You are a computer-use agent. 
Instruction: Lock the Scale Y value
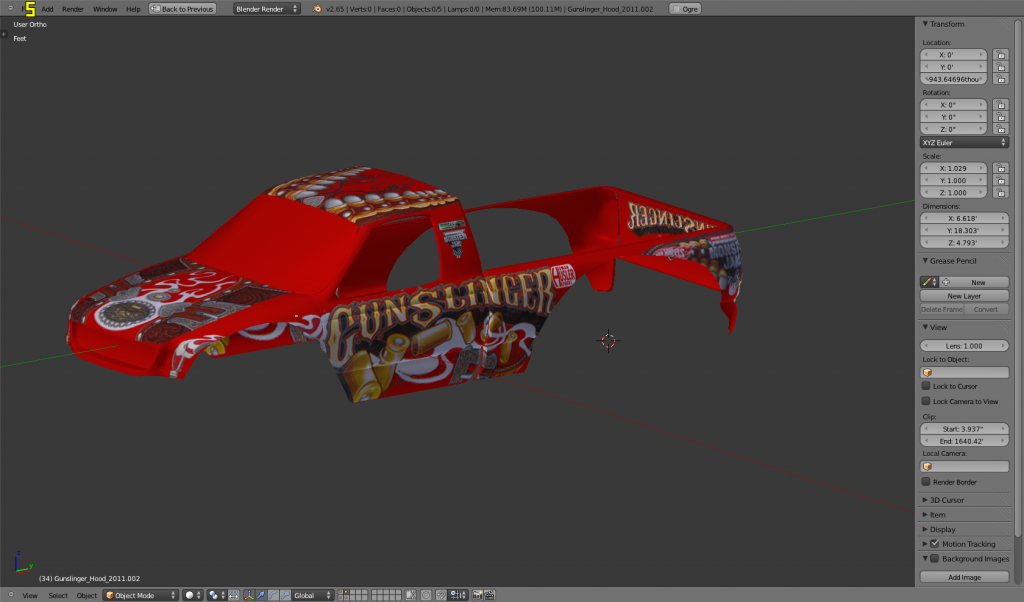coord(1000,180)
